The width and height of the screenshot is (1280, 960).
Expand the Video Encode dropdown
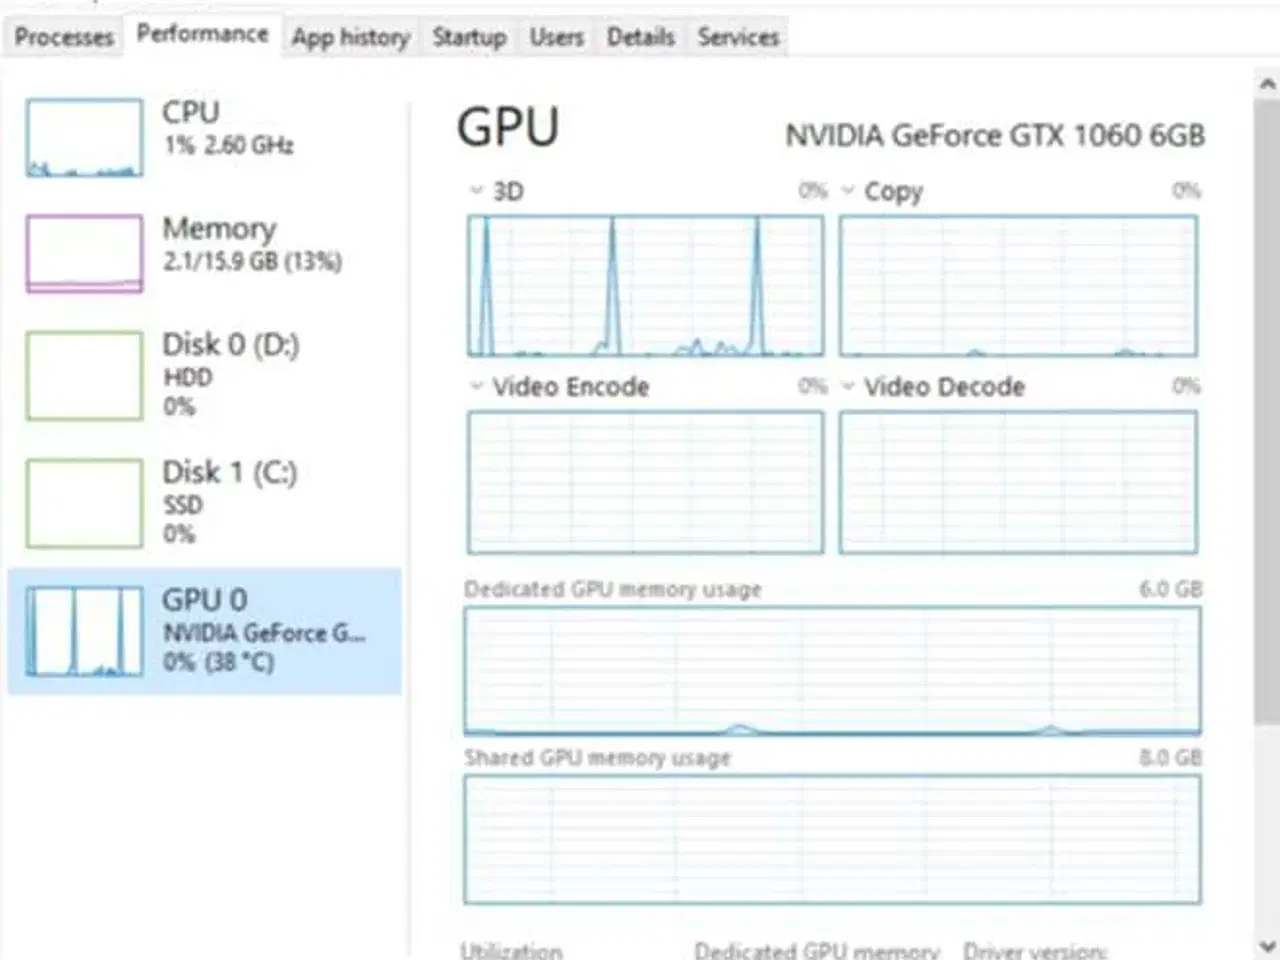pos(476,387)
